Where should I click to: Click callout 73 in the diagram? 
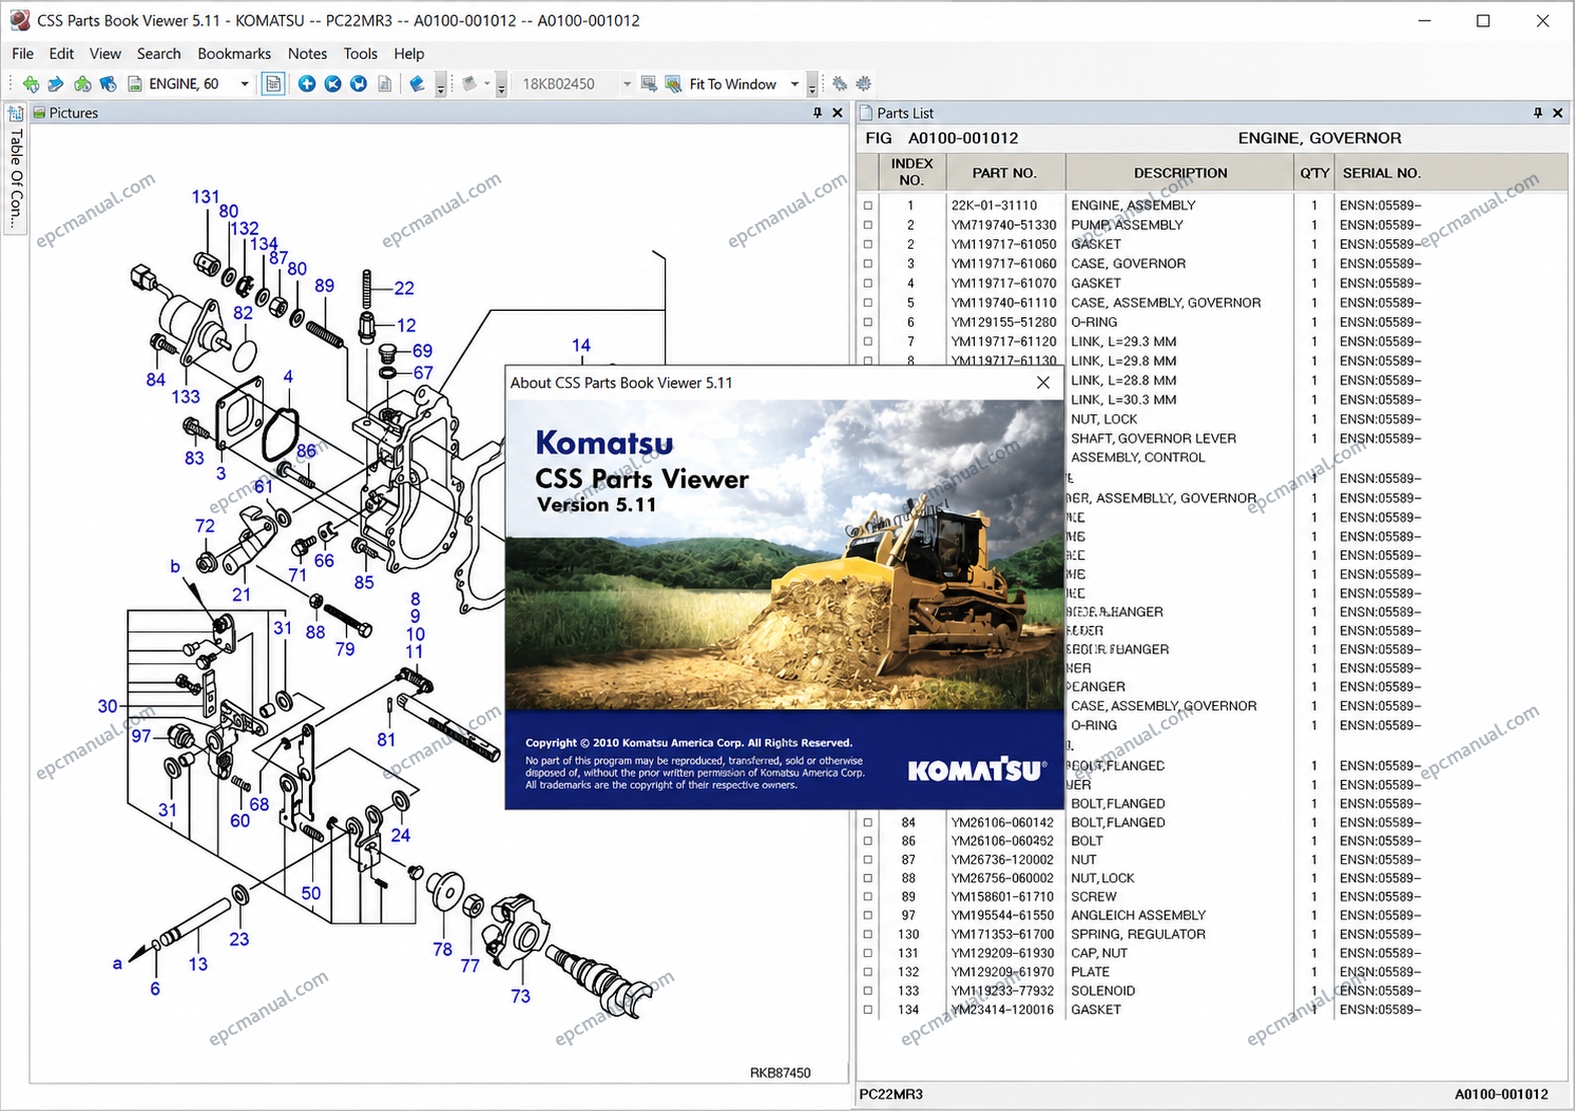[x=520, y=996]
